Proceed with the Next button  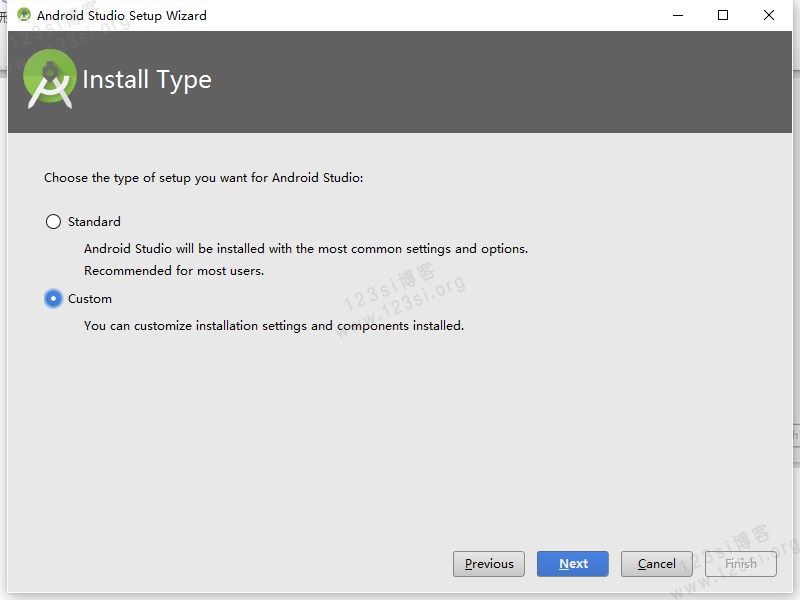click(572, 564)
